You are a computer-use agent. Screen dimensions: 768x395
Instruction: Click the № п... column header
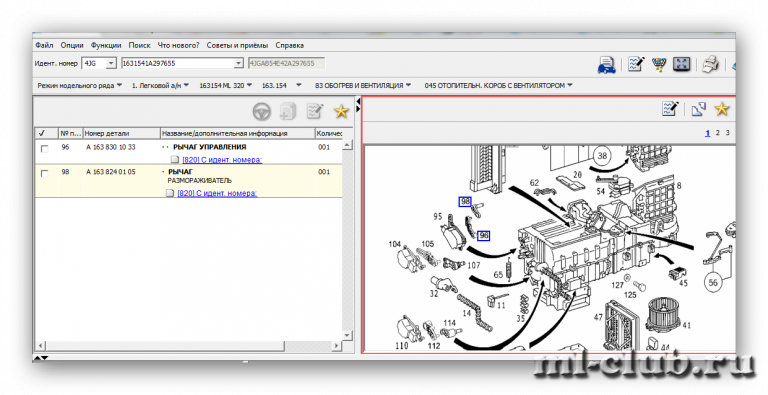click(x=70, y=133)
